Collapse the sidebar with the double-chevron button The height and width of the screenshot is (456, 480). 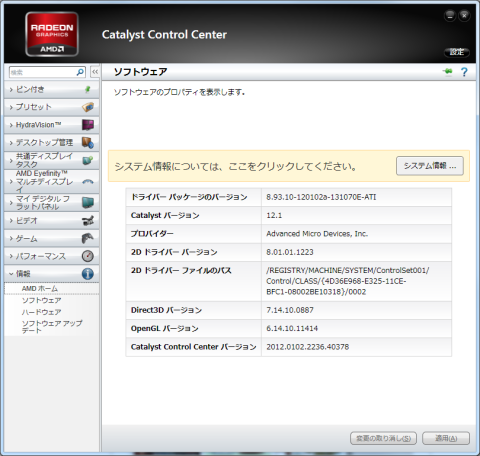click(x=95, y=72)
